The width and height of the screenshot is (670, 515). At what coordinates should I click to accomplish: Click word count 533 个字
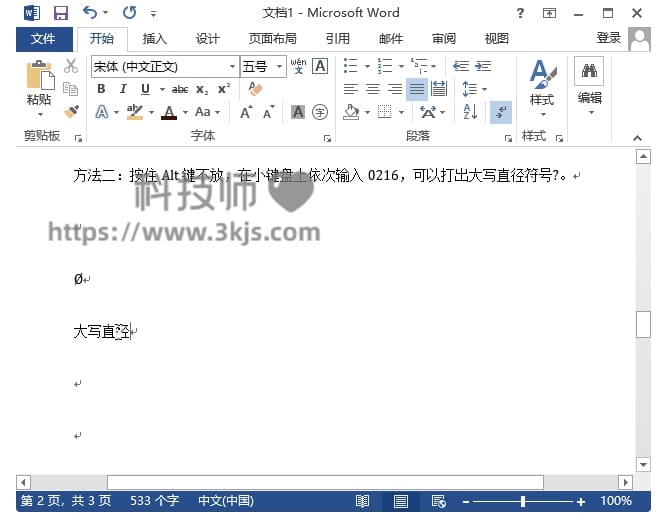click(154, 501)
